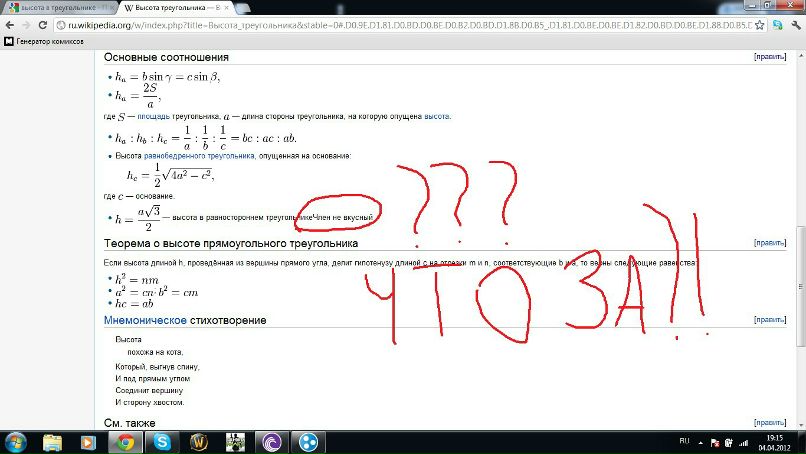Open the RU language selector in tray

pyautogui.click(x=685, y=441)
